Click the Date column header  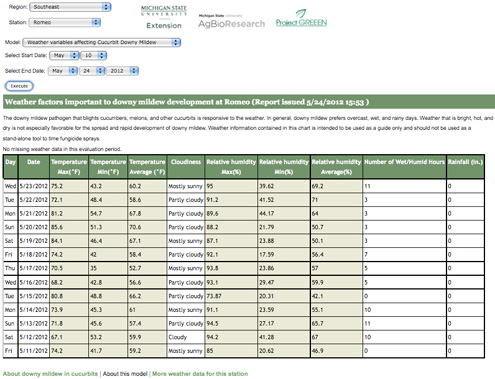tap(34, 167)
